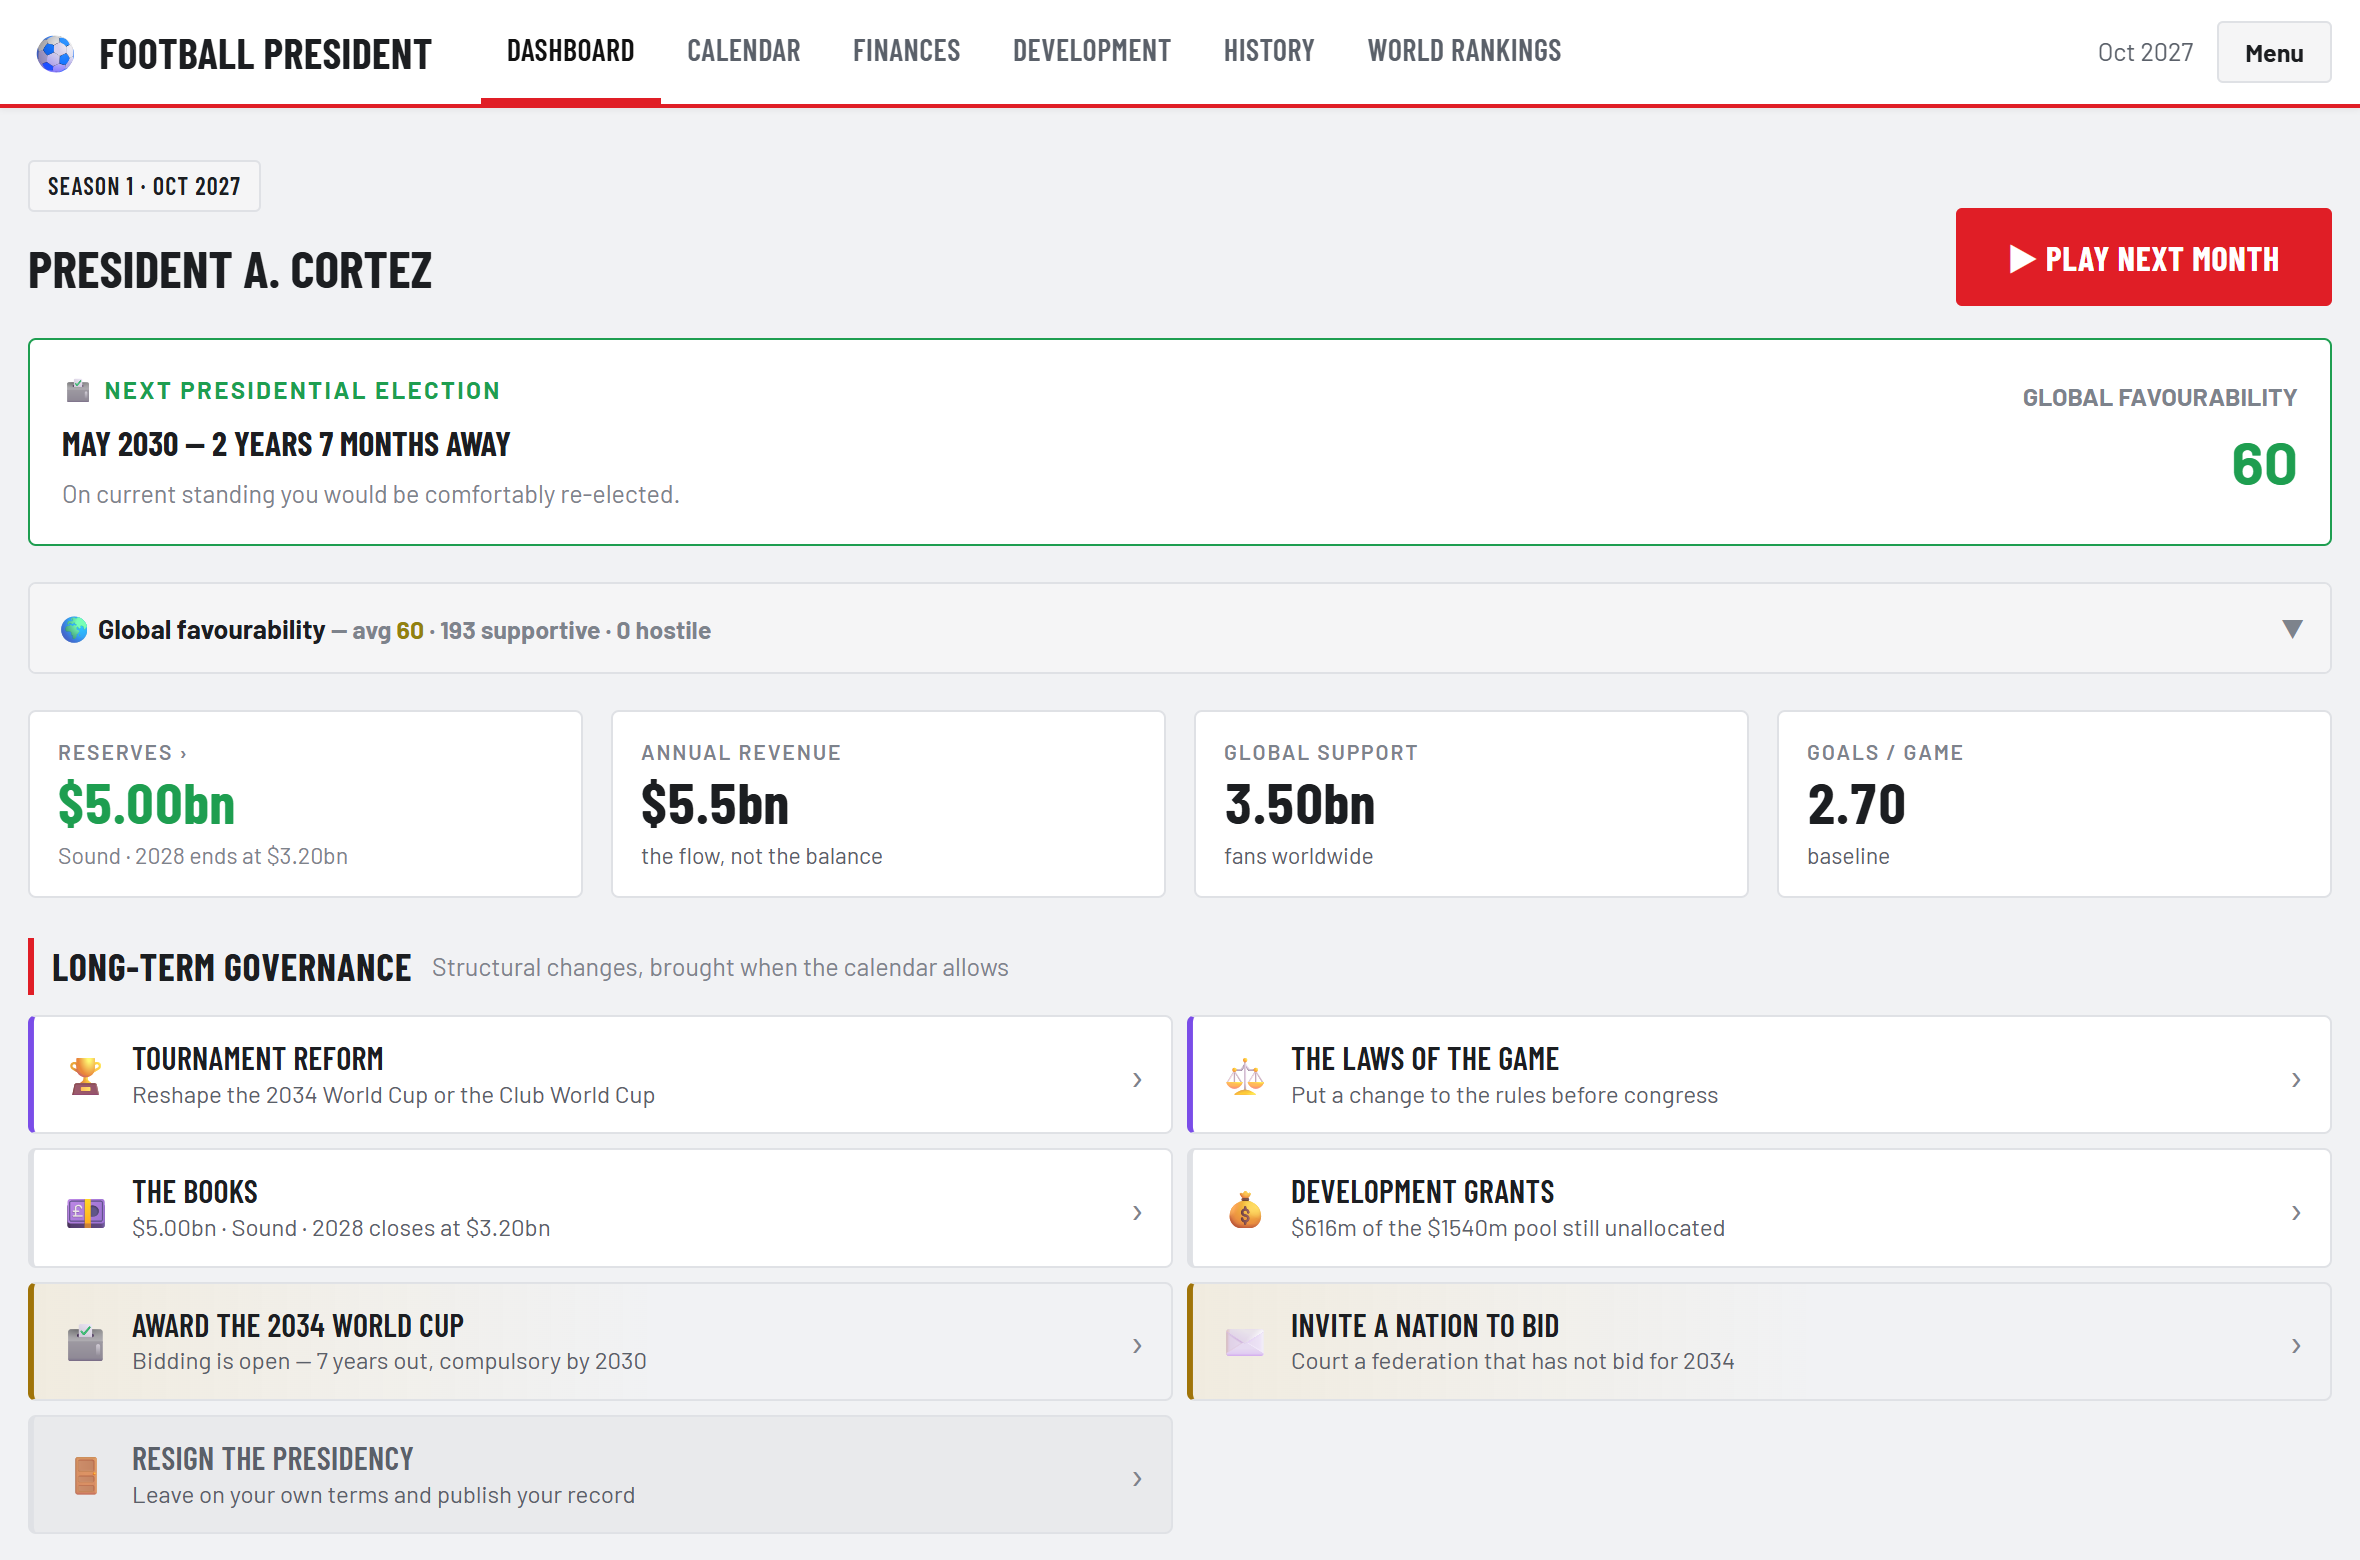
Task: Click the banknote icon for The Books
Action: (x=86, y=1212)
